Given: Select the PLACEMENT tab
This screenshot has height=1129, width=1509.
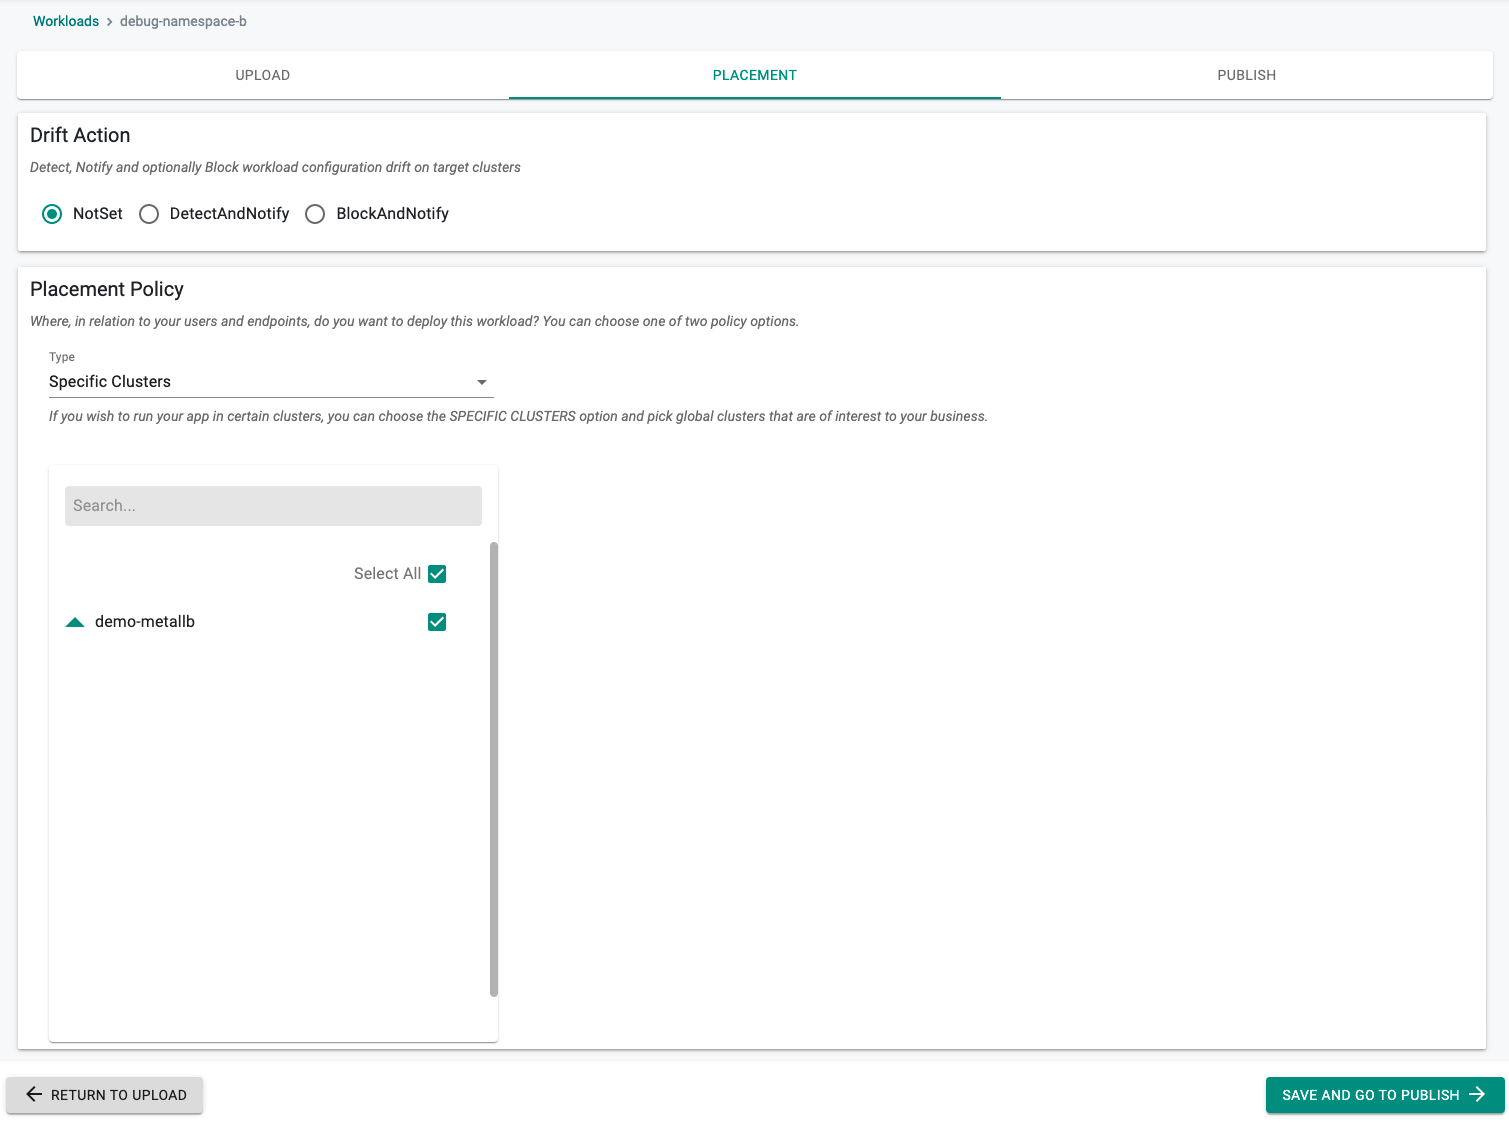Looking at the screenshot, I should click(754, 75).
